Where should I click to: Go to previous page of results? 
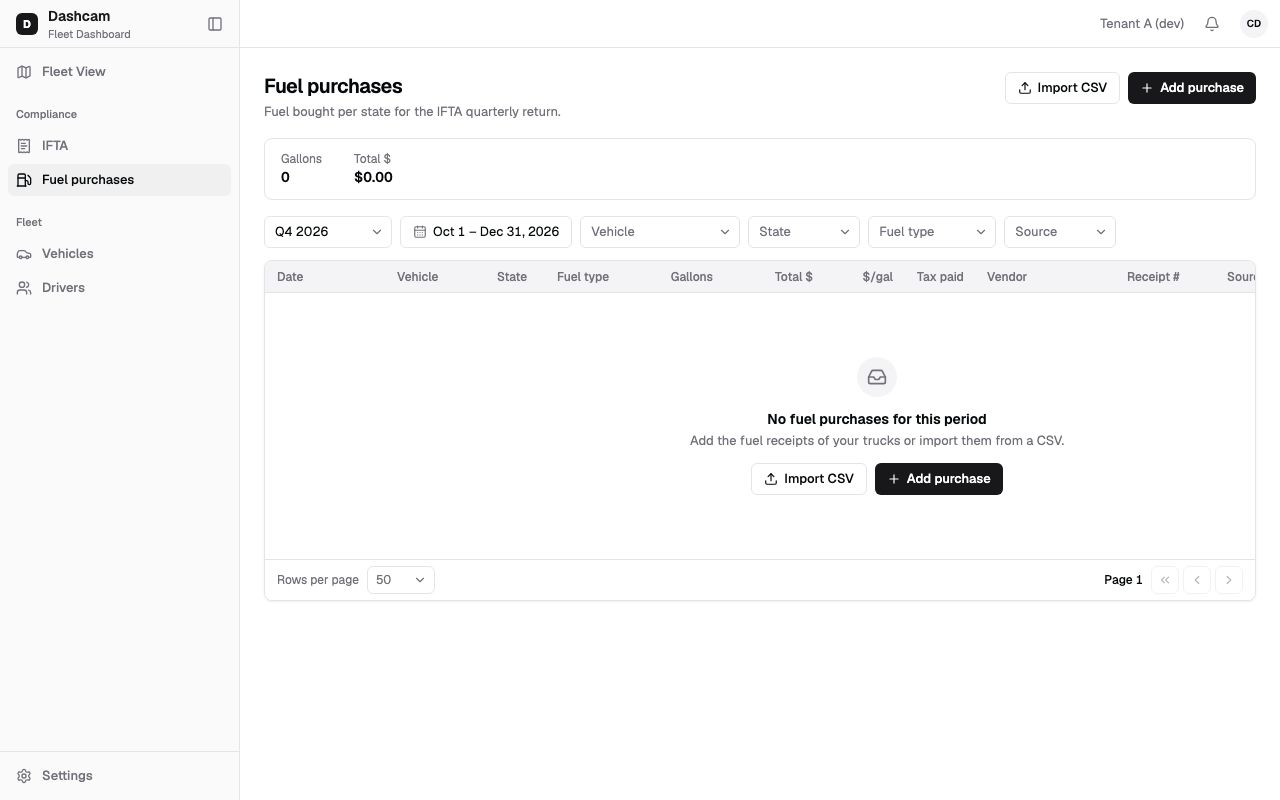[x=1197, y=580]
